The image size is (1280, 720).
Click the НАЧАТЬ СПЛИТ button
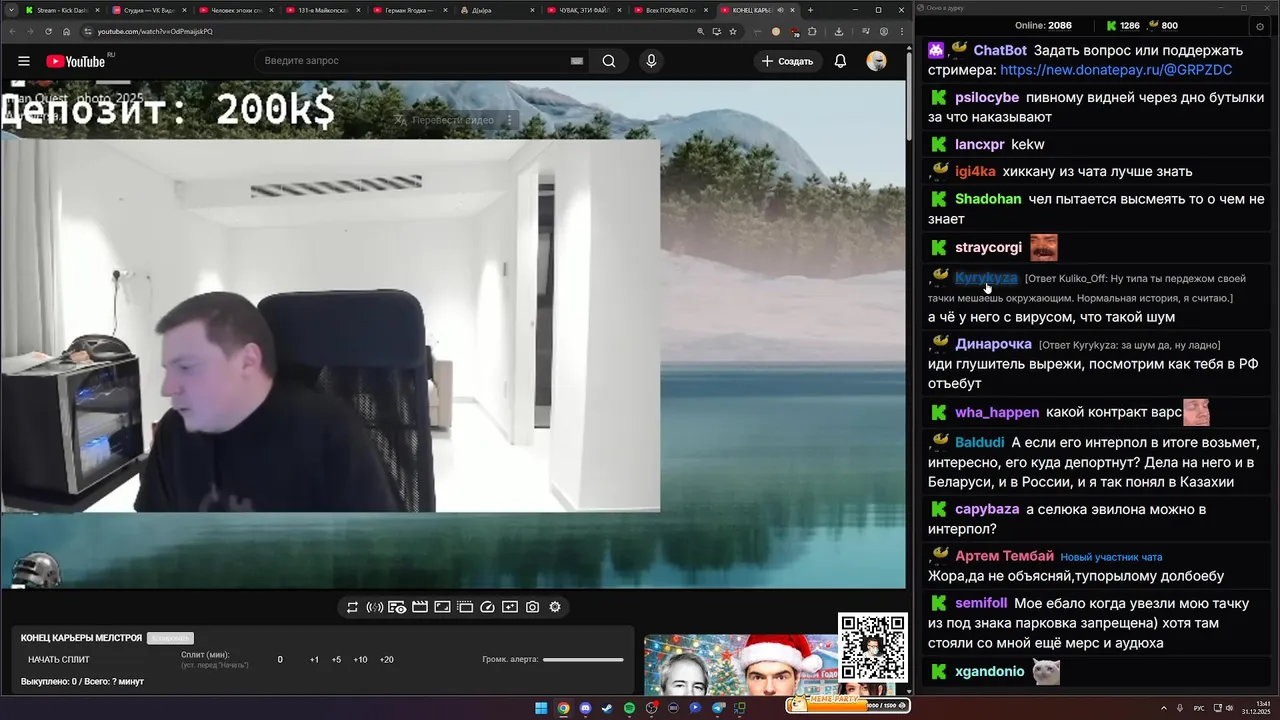pos(59,659)
